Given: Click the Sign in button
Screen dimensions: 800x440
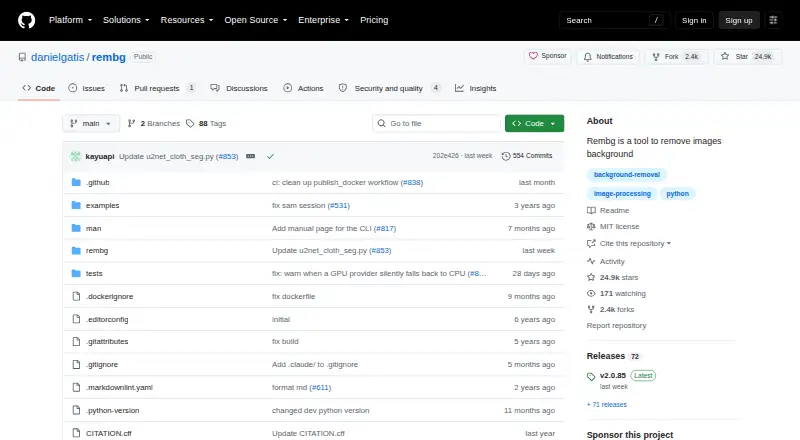Looking at the screenshot, I should tap(694, 20).
